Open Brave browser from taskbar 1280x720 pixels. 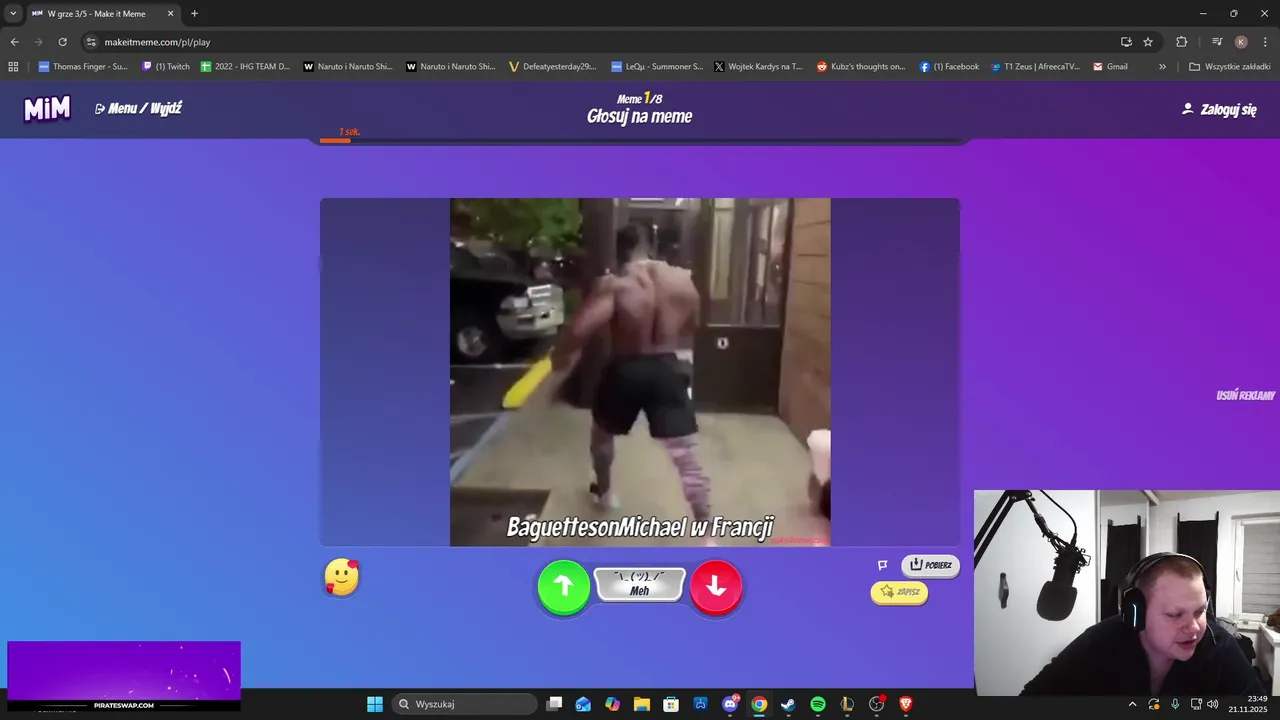pos(906,704)
